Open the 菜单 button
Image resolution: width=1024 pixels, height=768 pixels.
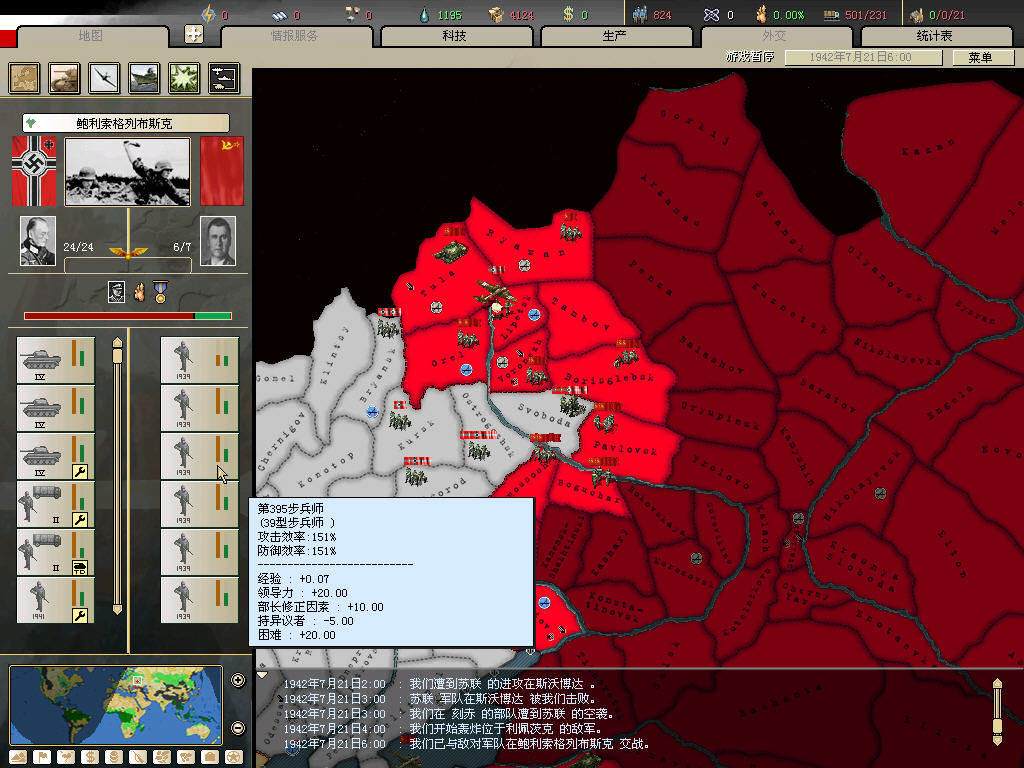tap(983, 57)
